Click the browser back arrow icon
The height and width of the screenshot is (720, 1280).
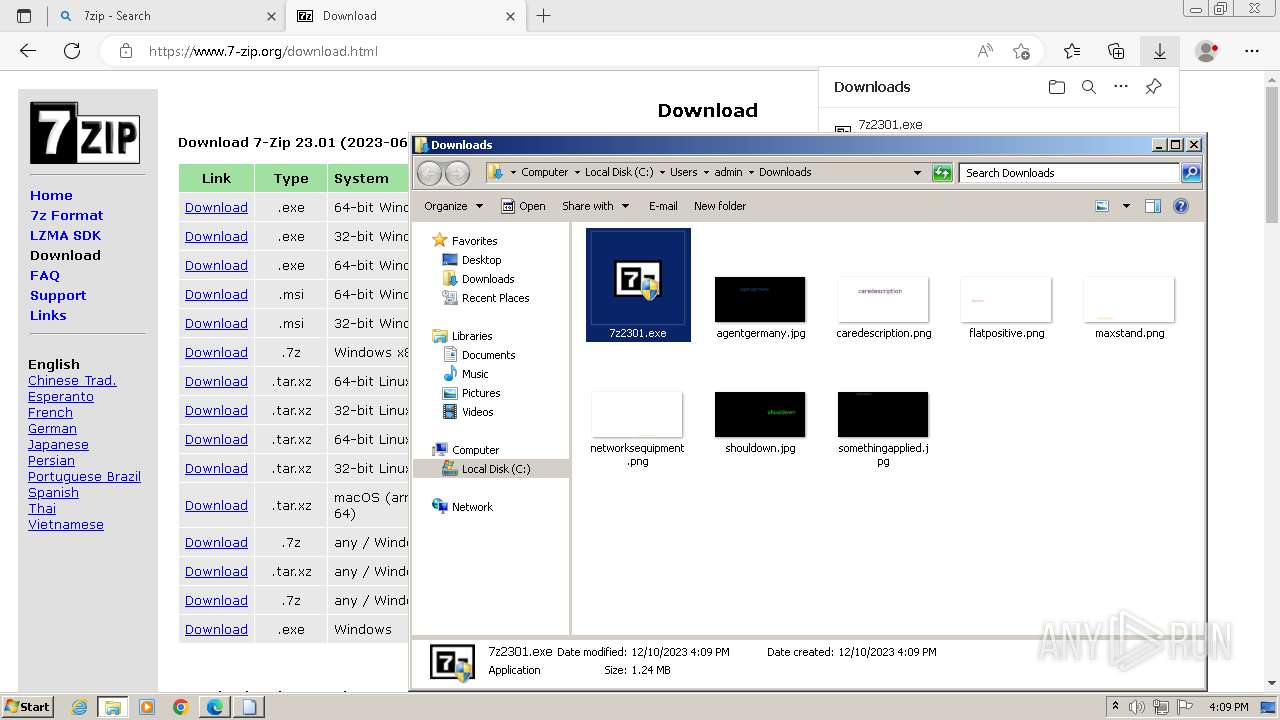pos(28,51)
